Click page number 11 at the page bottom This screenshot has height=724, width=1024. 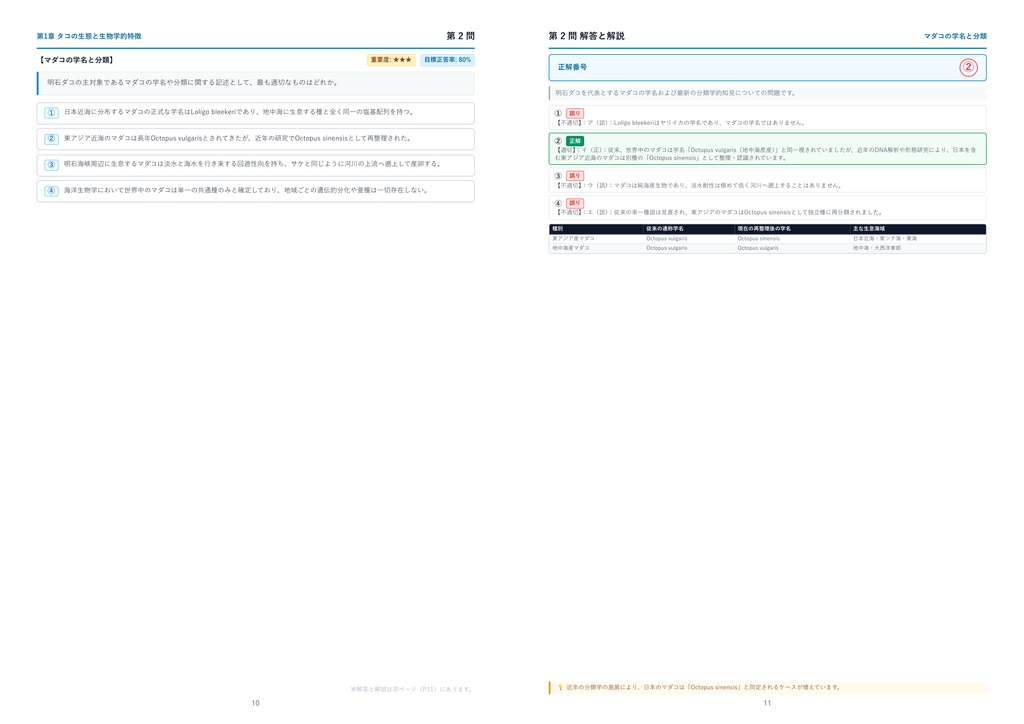click(767, 703)
